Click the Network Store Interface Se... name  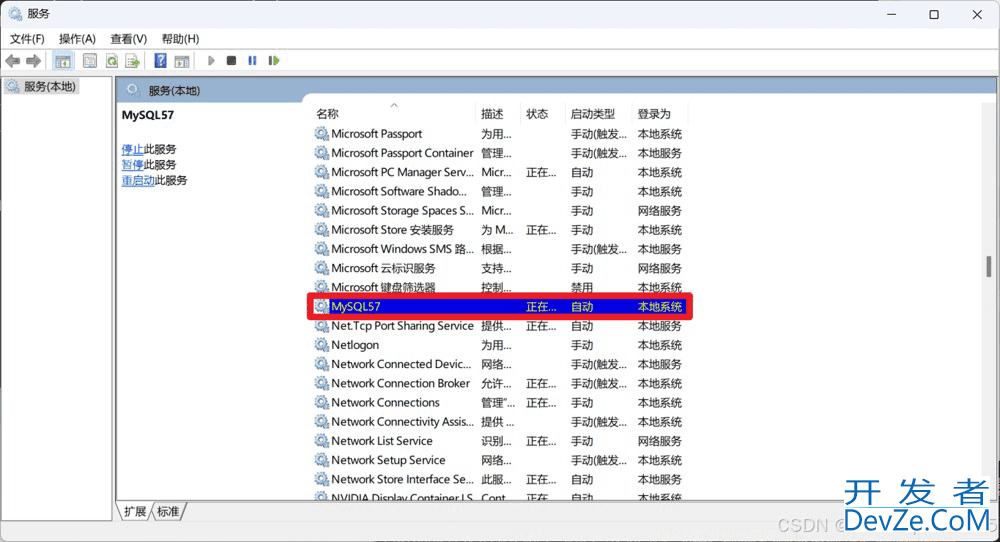[x=402, y=479]
